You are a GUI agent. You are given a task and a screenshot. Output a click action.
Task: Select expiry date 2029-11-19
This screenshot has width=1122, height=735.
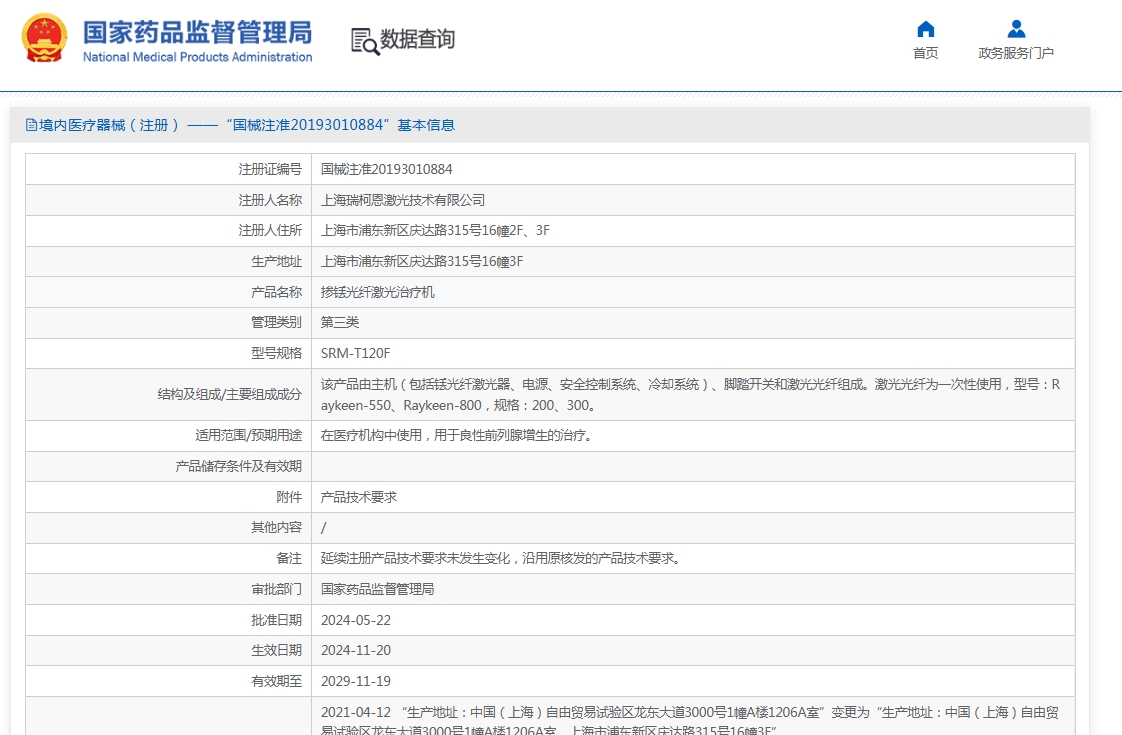coord(356,681)
